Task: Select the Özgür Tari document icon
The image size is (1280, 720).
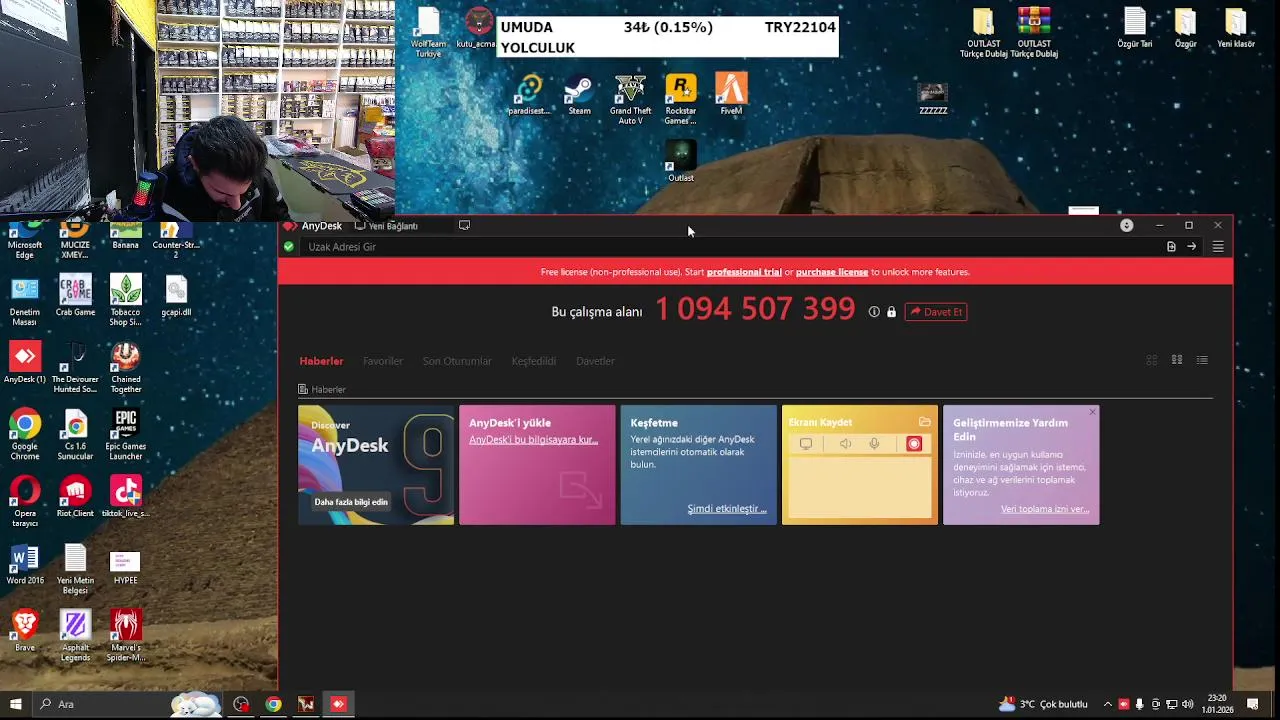Action: click(1134, 27)
